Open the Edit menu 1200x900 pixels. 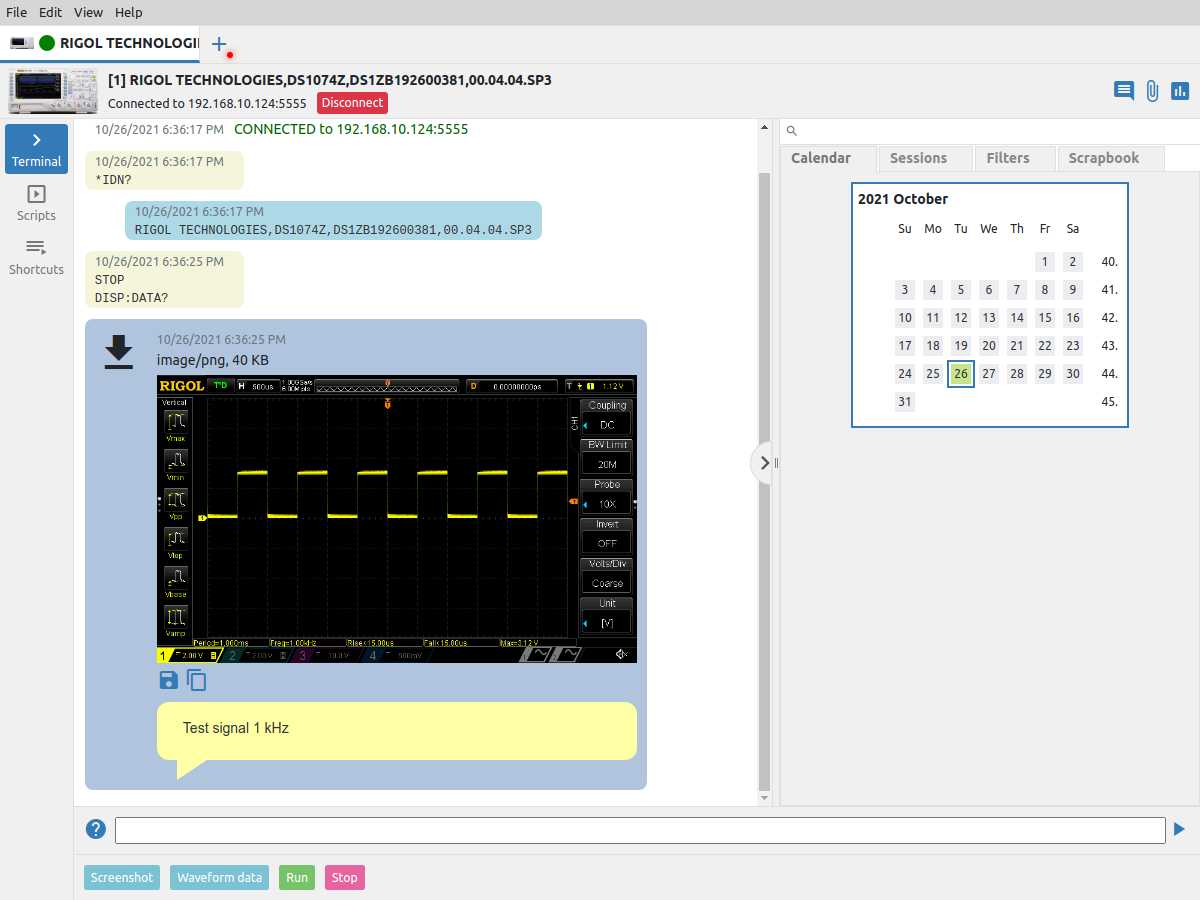coord(51,12)
